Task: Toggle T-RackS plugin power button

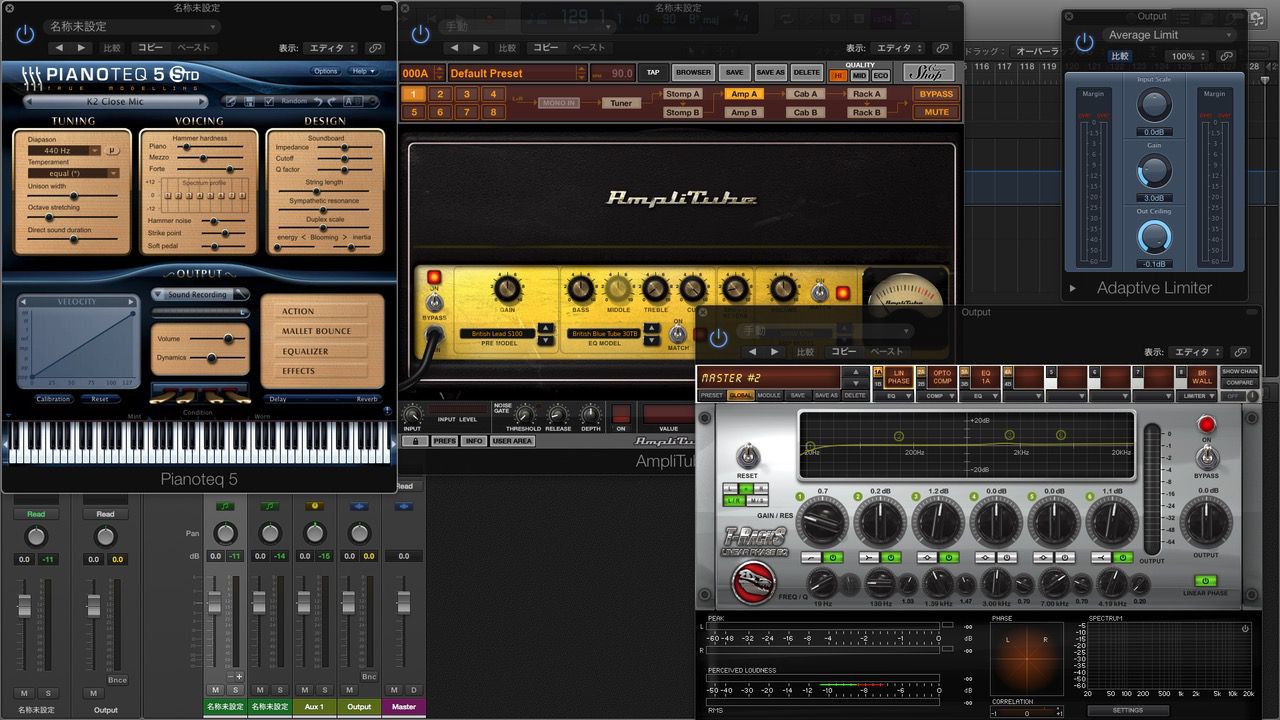Action: 718,338
